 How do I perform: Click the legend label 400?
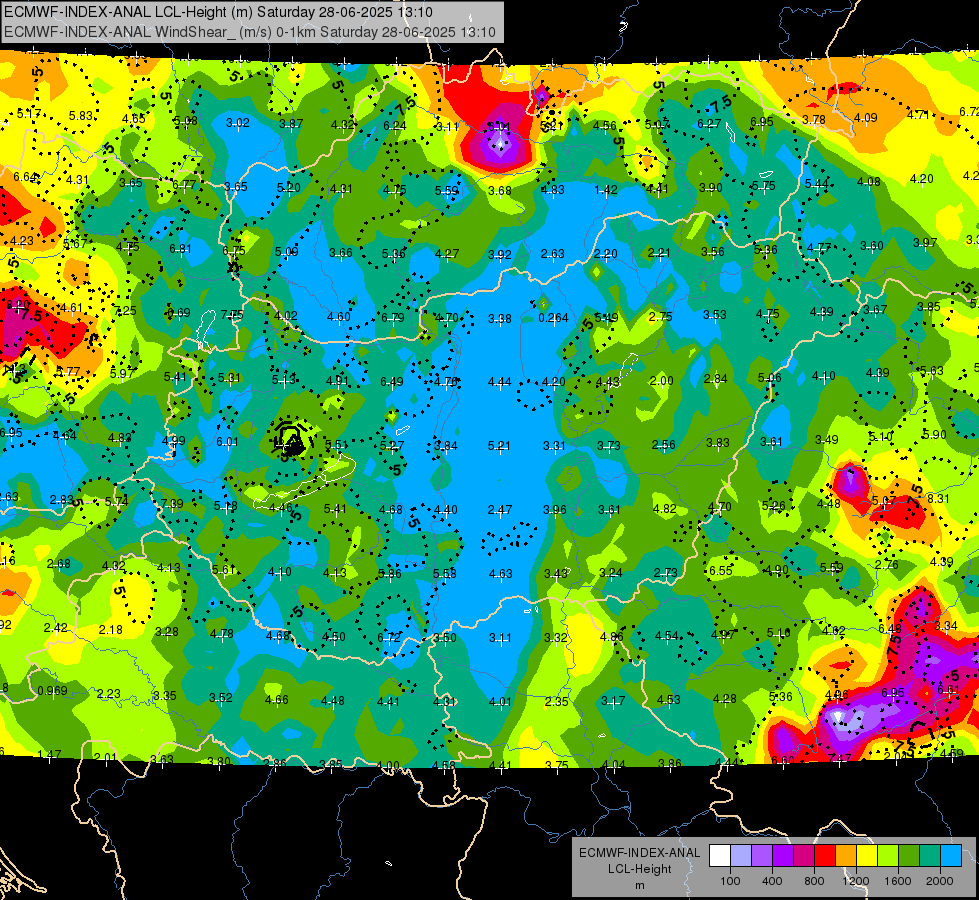click(772, 881)
